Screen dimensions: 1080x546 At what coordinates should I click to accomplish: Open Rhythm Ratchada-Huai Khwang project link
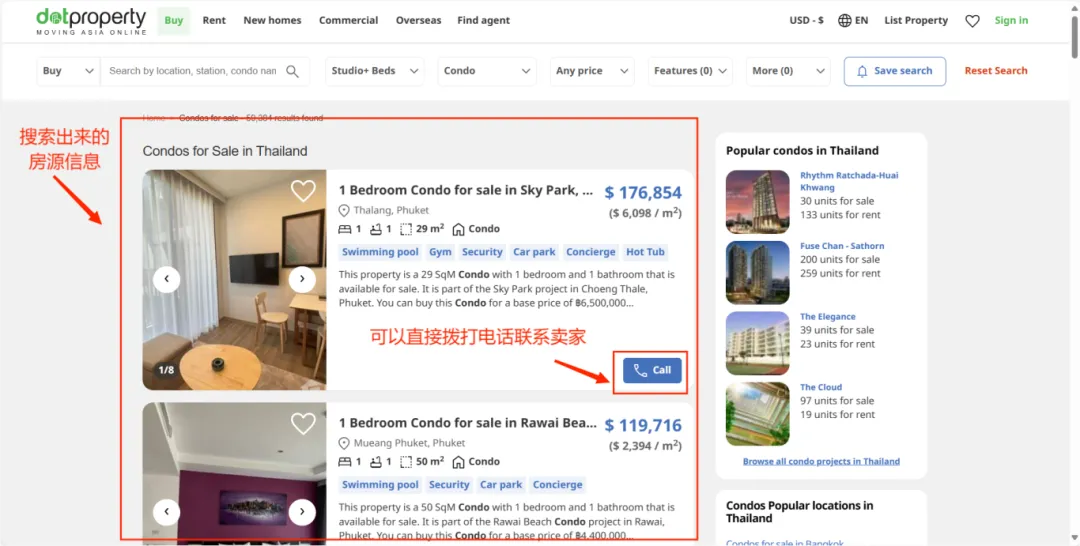click(x=849, y=181)
